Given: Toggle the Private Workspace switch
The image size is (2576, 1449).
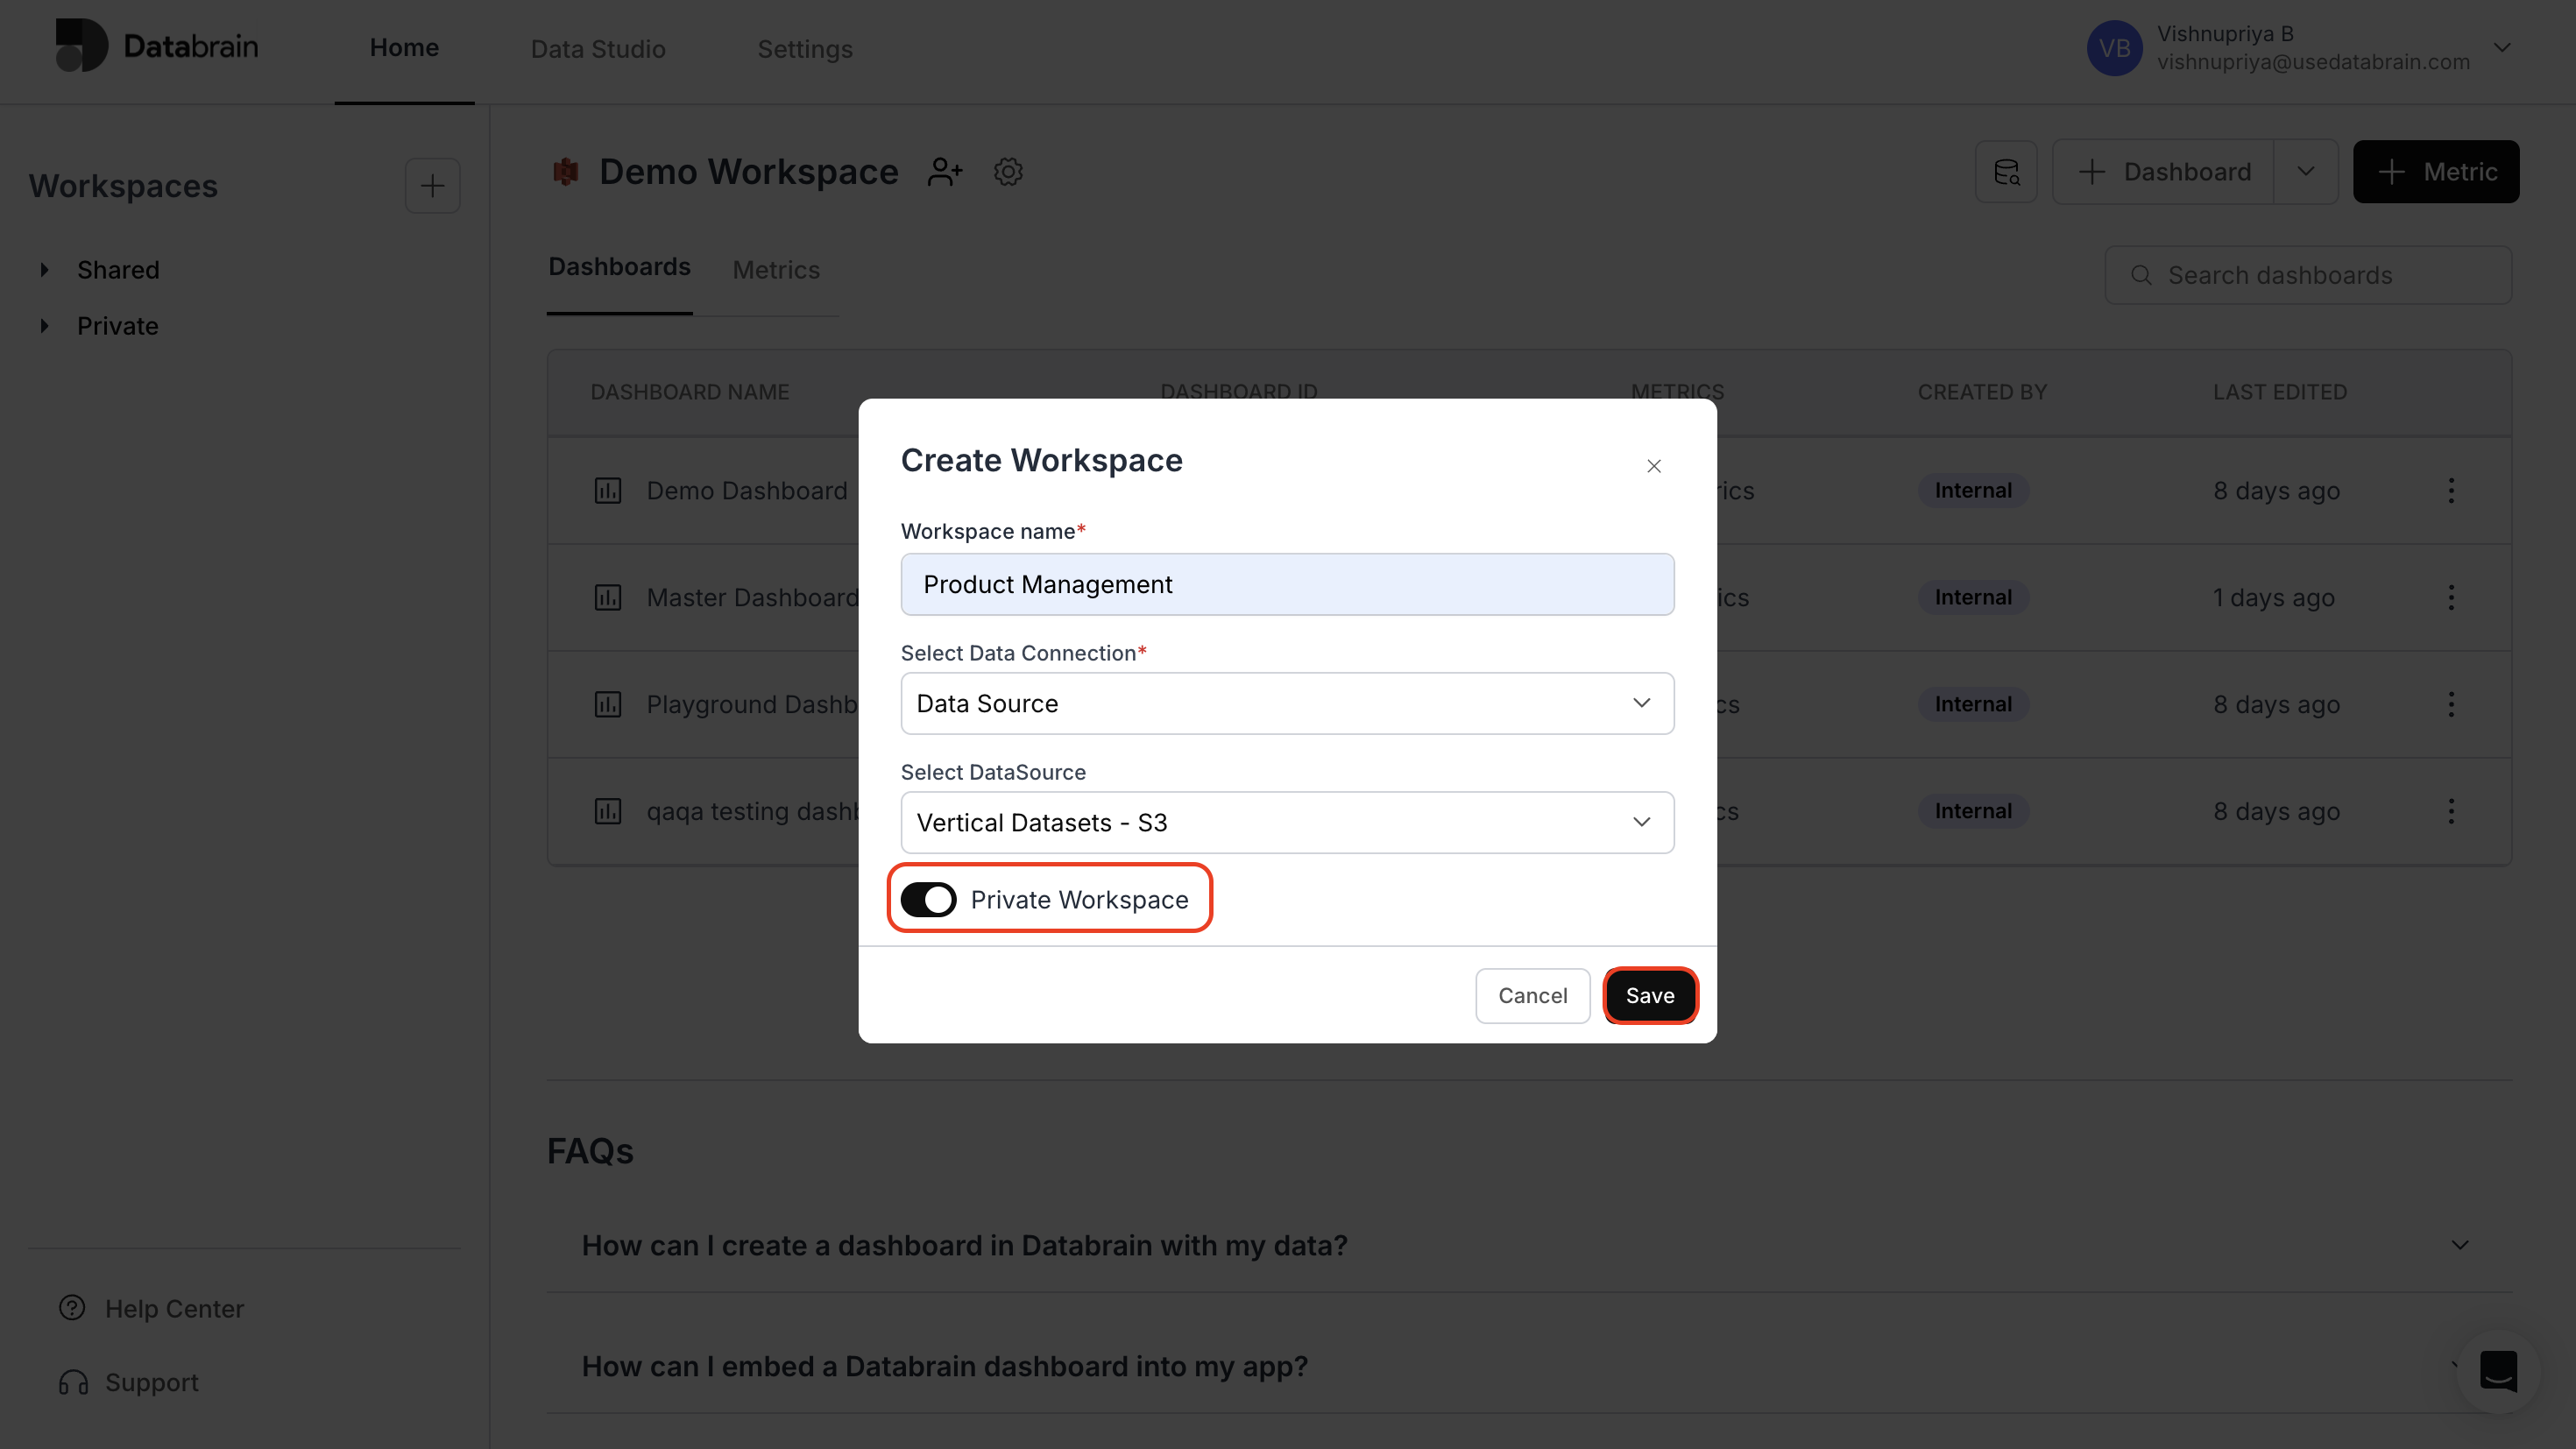Looking at the screenshot, I should pos(928,899).
